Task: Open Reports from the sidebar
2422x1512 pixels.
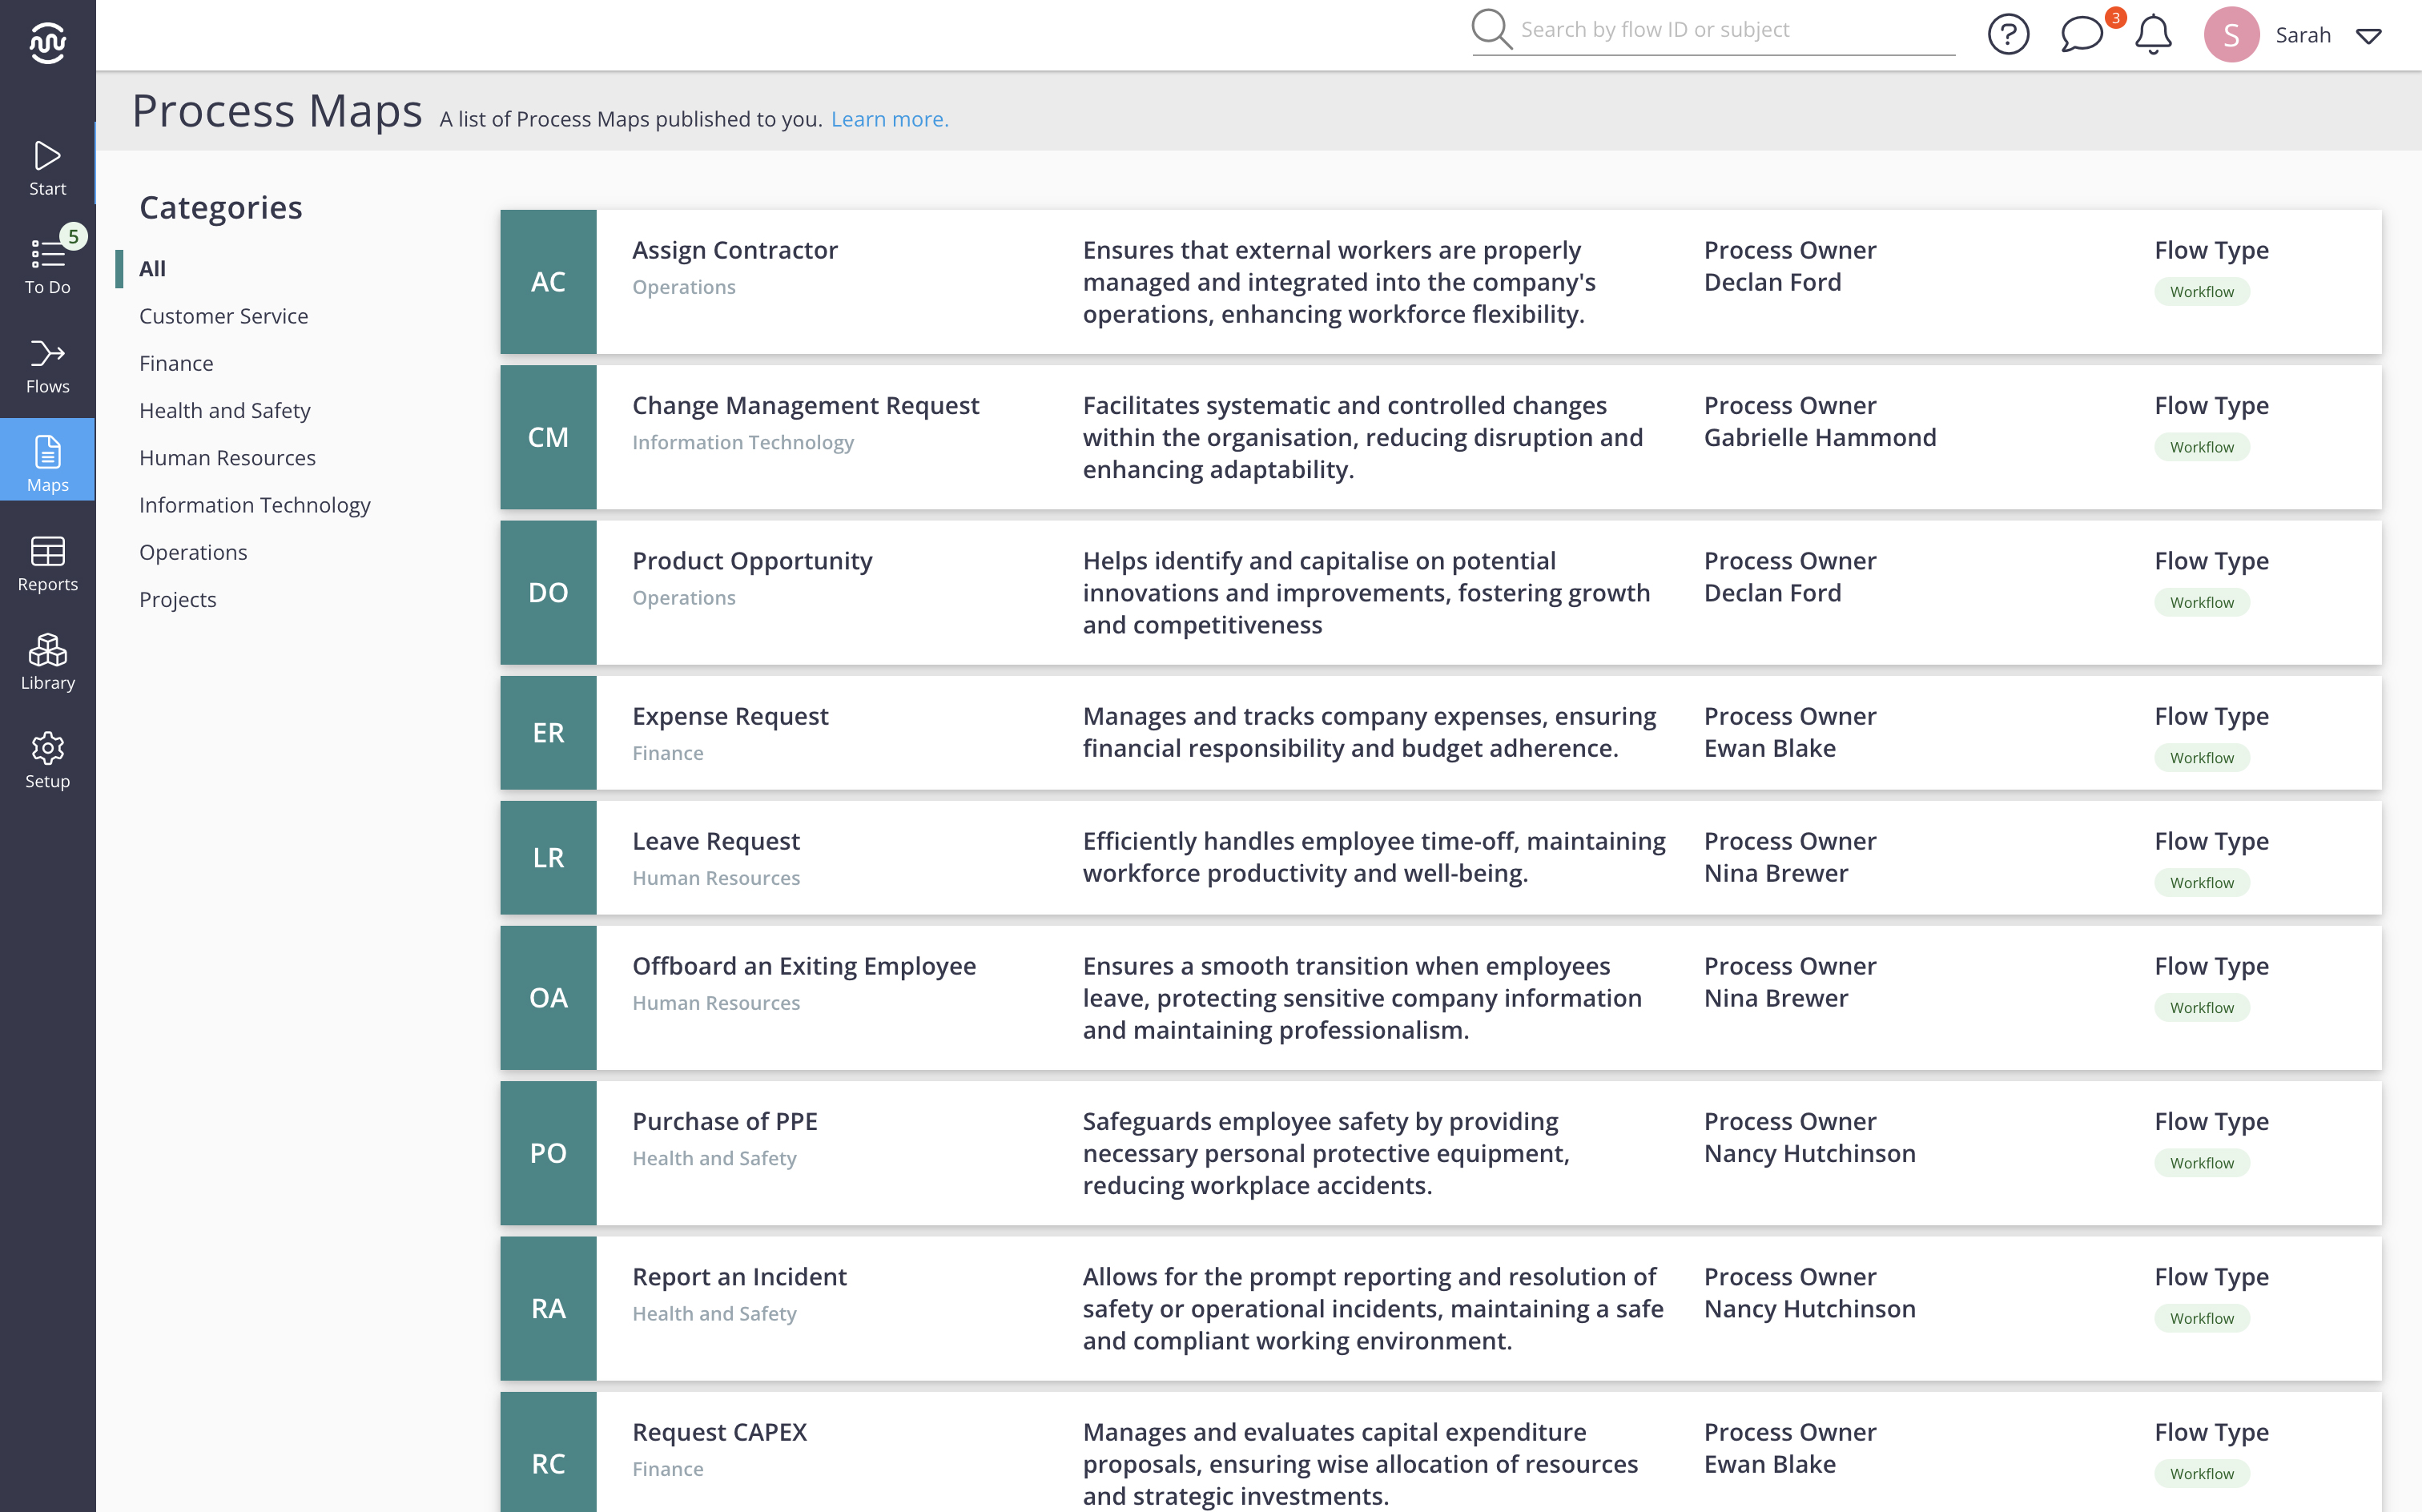Action: point(47,563)
